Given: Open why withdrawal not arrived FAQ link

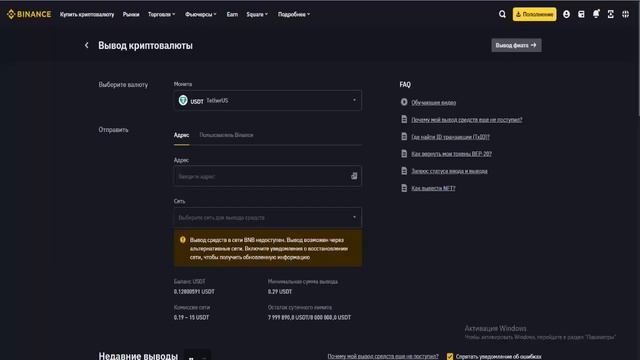Looking at the screenshot, I should point(467,120).
